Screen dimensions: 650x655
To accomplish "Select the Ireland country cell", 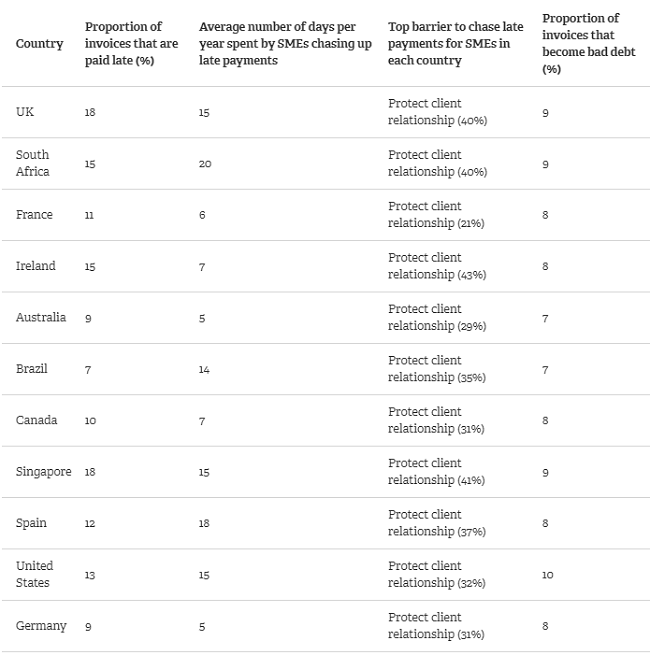I will coord(36,266).
